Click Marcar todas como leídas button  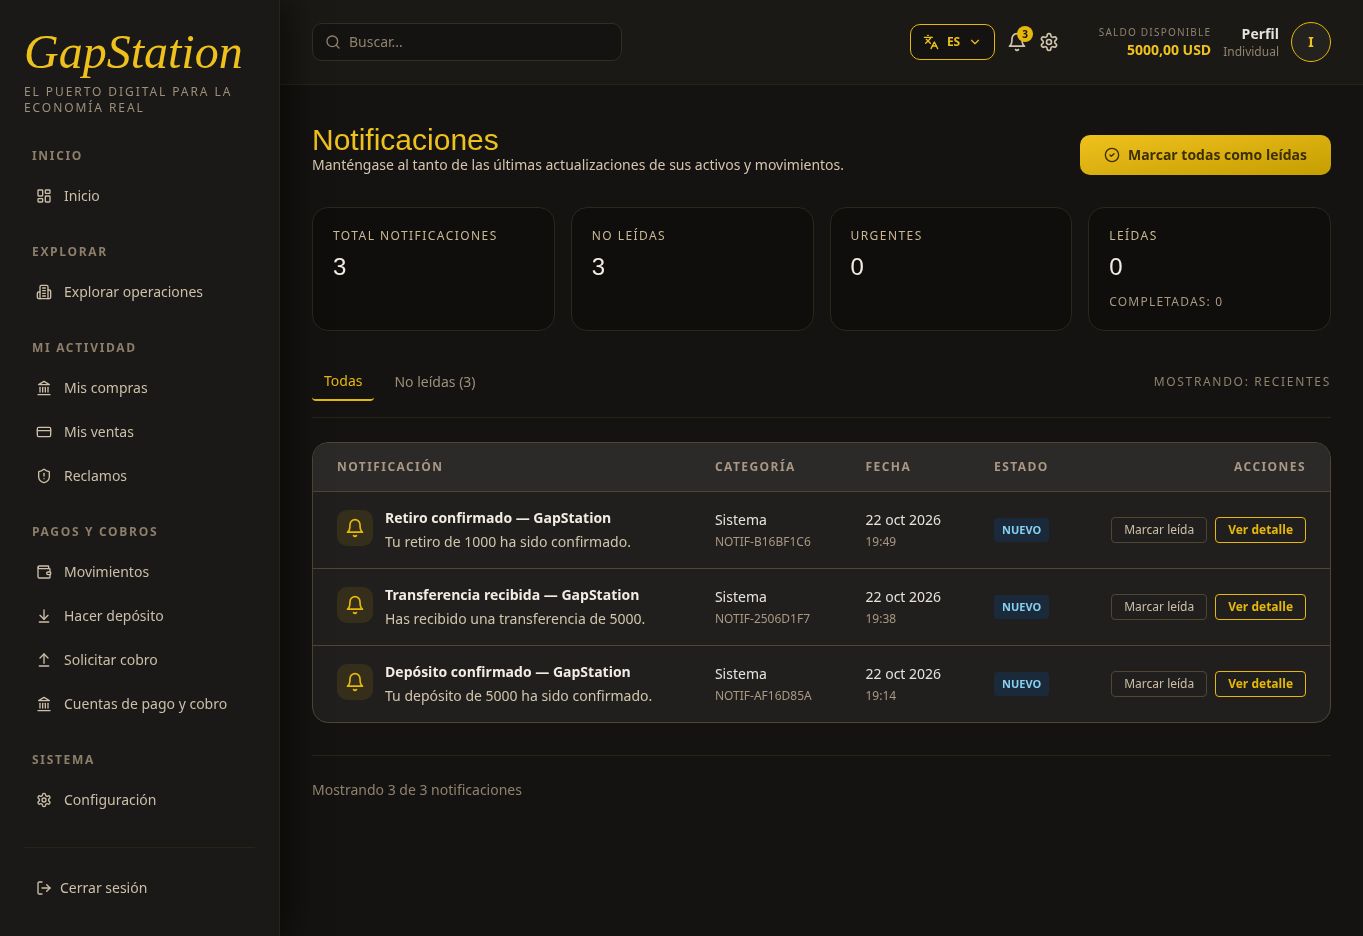(x=1205, y=155)
